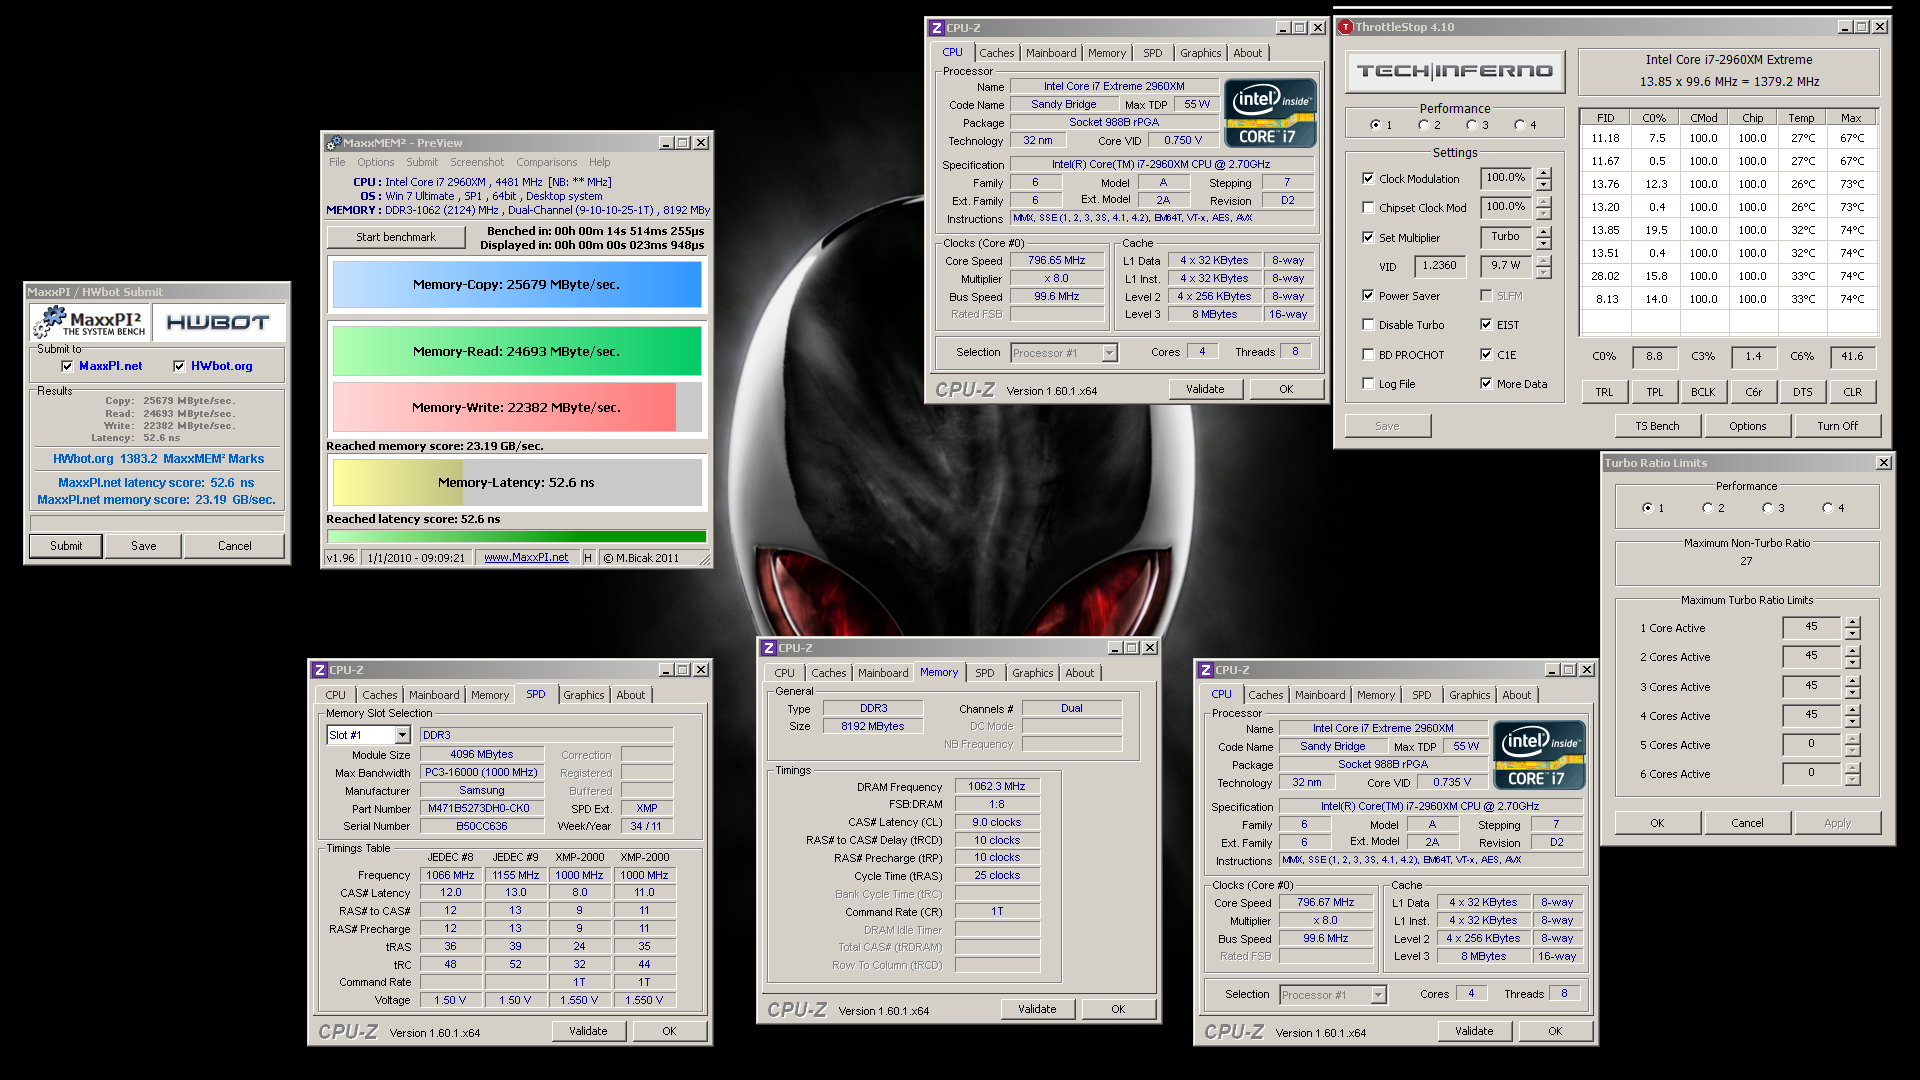
Task: Click DRAM Frequency value 1062.3 MHz
Action: [x=997, y=786]
